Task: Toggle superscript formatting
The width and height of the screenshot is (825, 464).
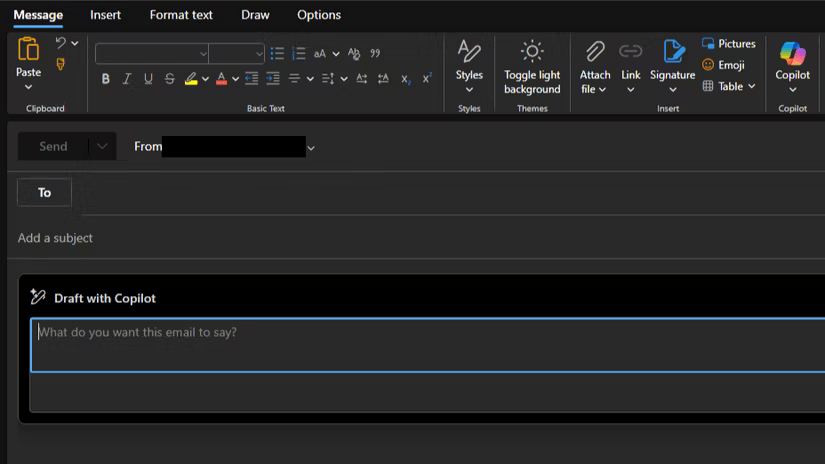Action: 427,78
